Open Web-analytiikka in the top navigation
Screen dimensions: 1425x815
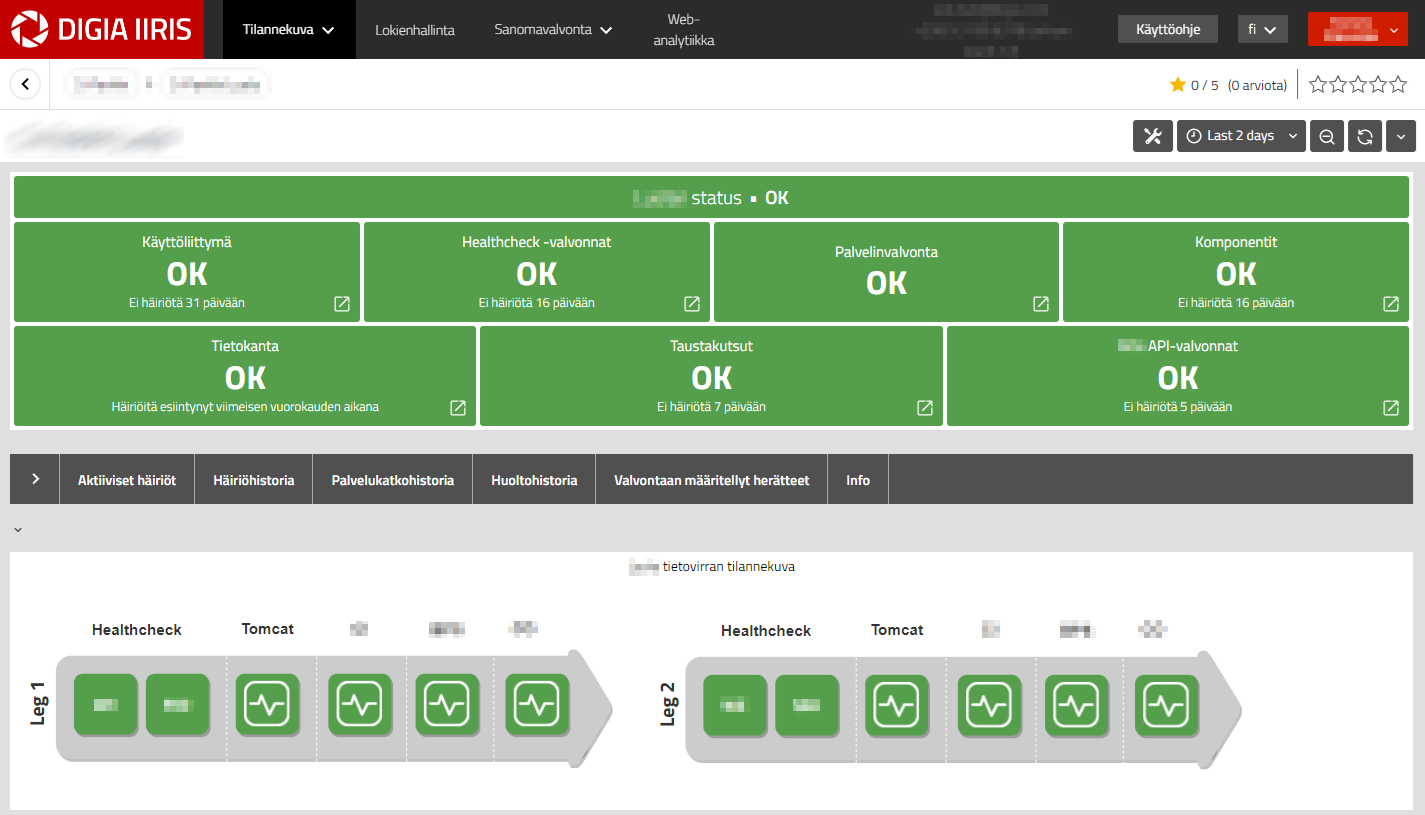pos(684,30)
